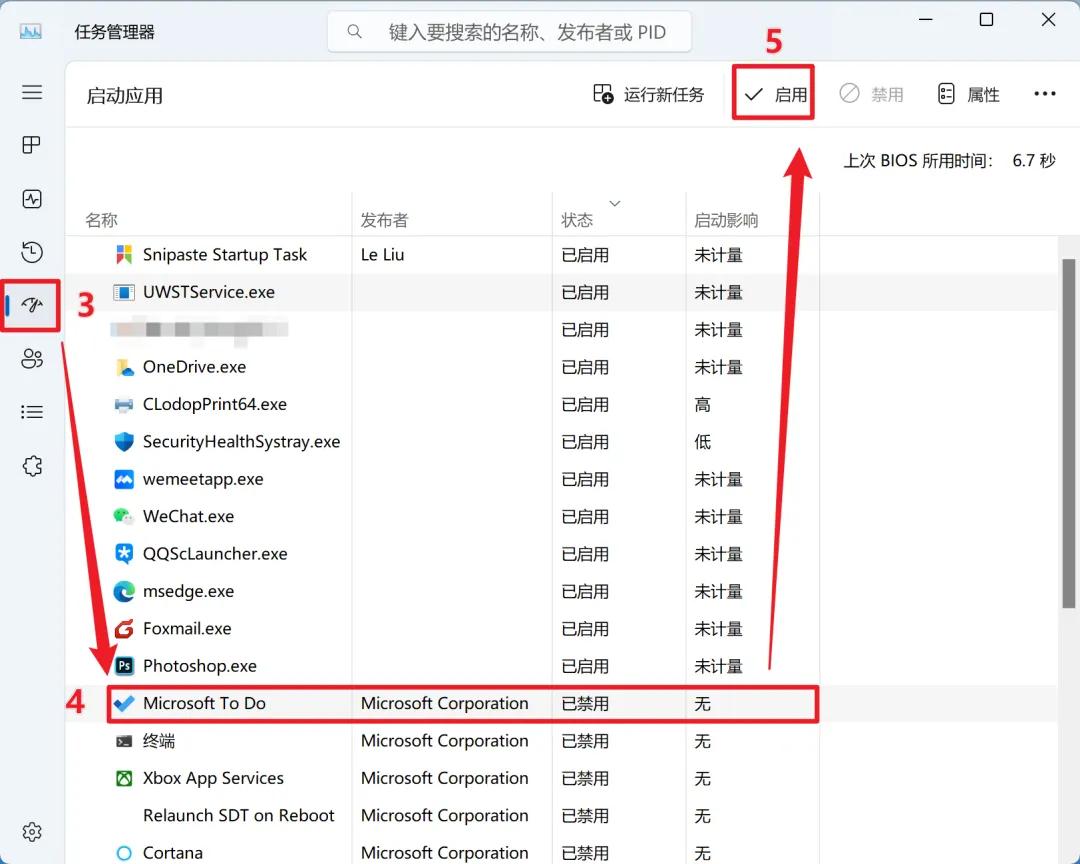
Task: Select the CLodopPrint64.exe row name
Action: tap(215, 404)
